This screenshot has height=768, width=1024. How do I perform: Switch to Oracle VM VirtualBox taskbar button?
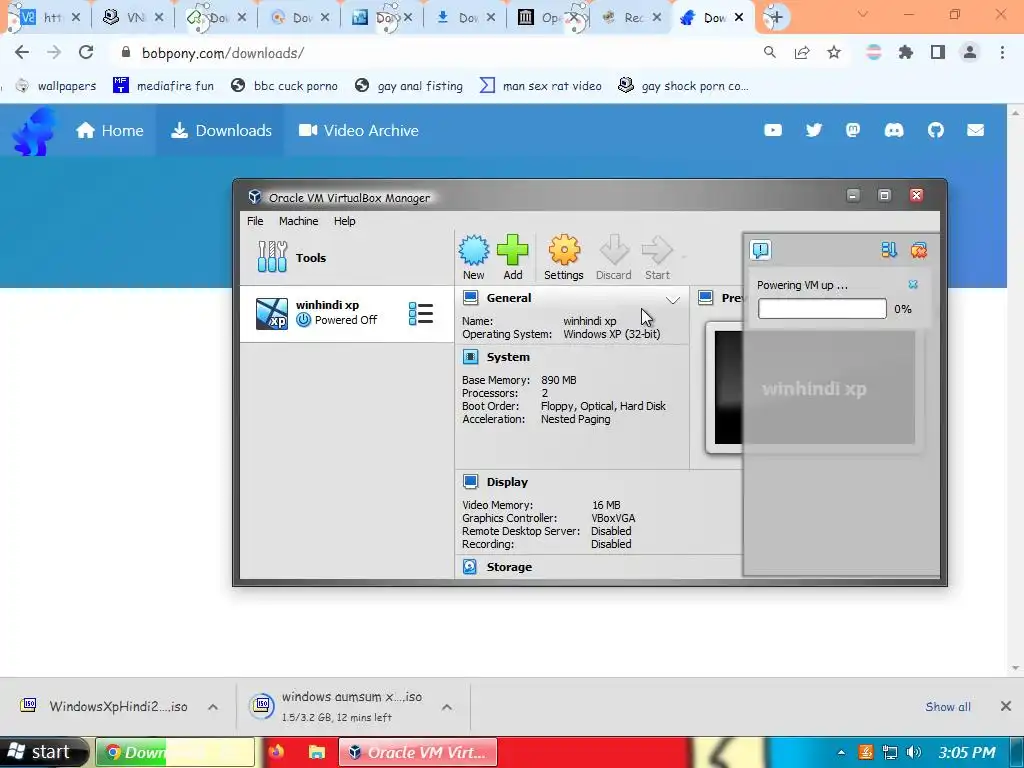[x=417, y=752]
